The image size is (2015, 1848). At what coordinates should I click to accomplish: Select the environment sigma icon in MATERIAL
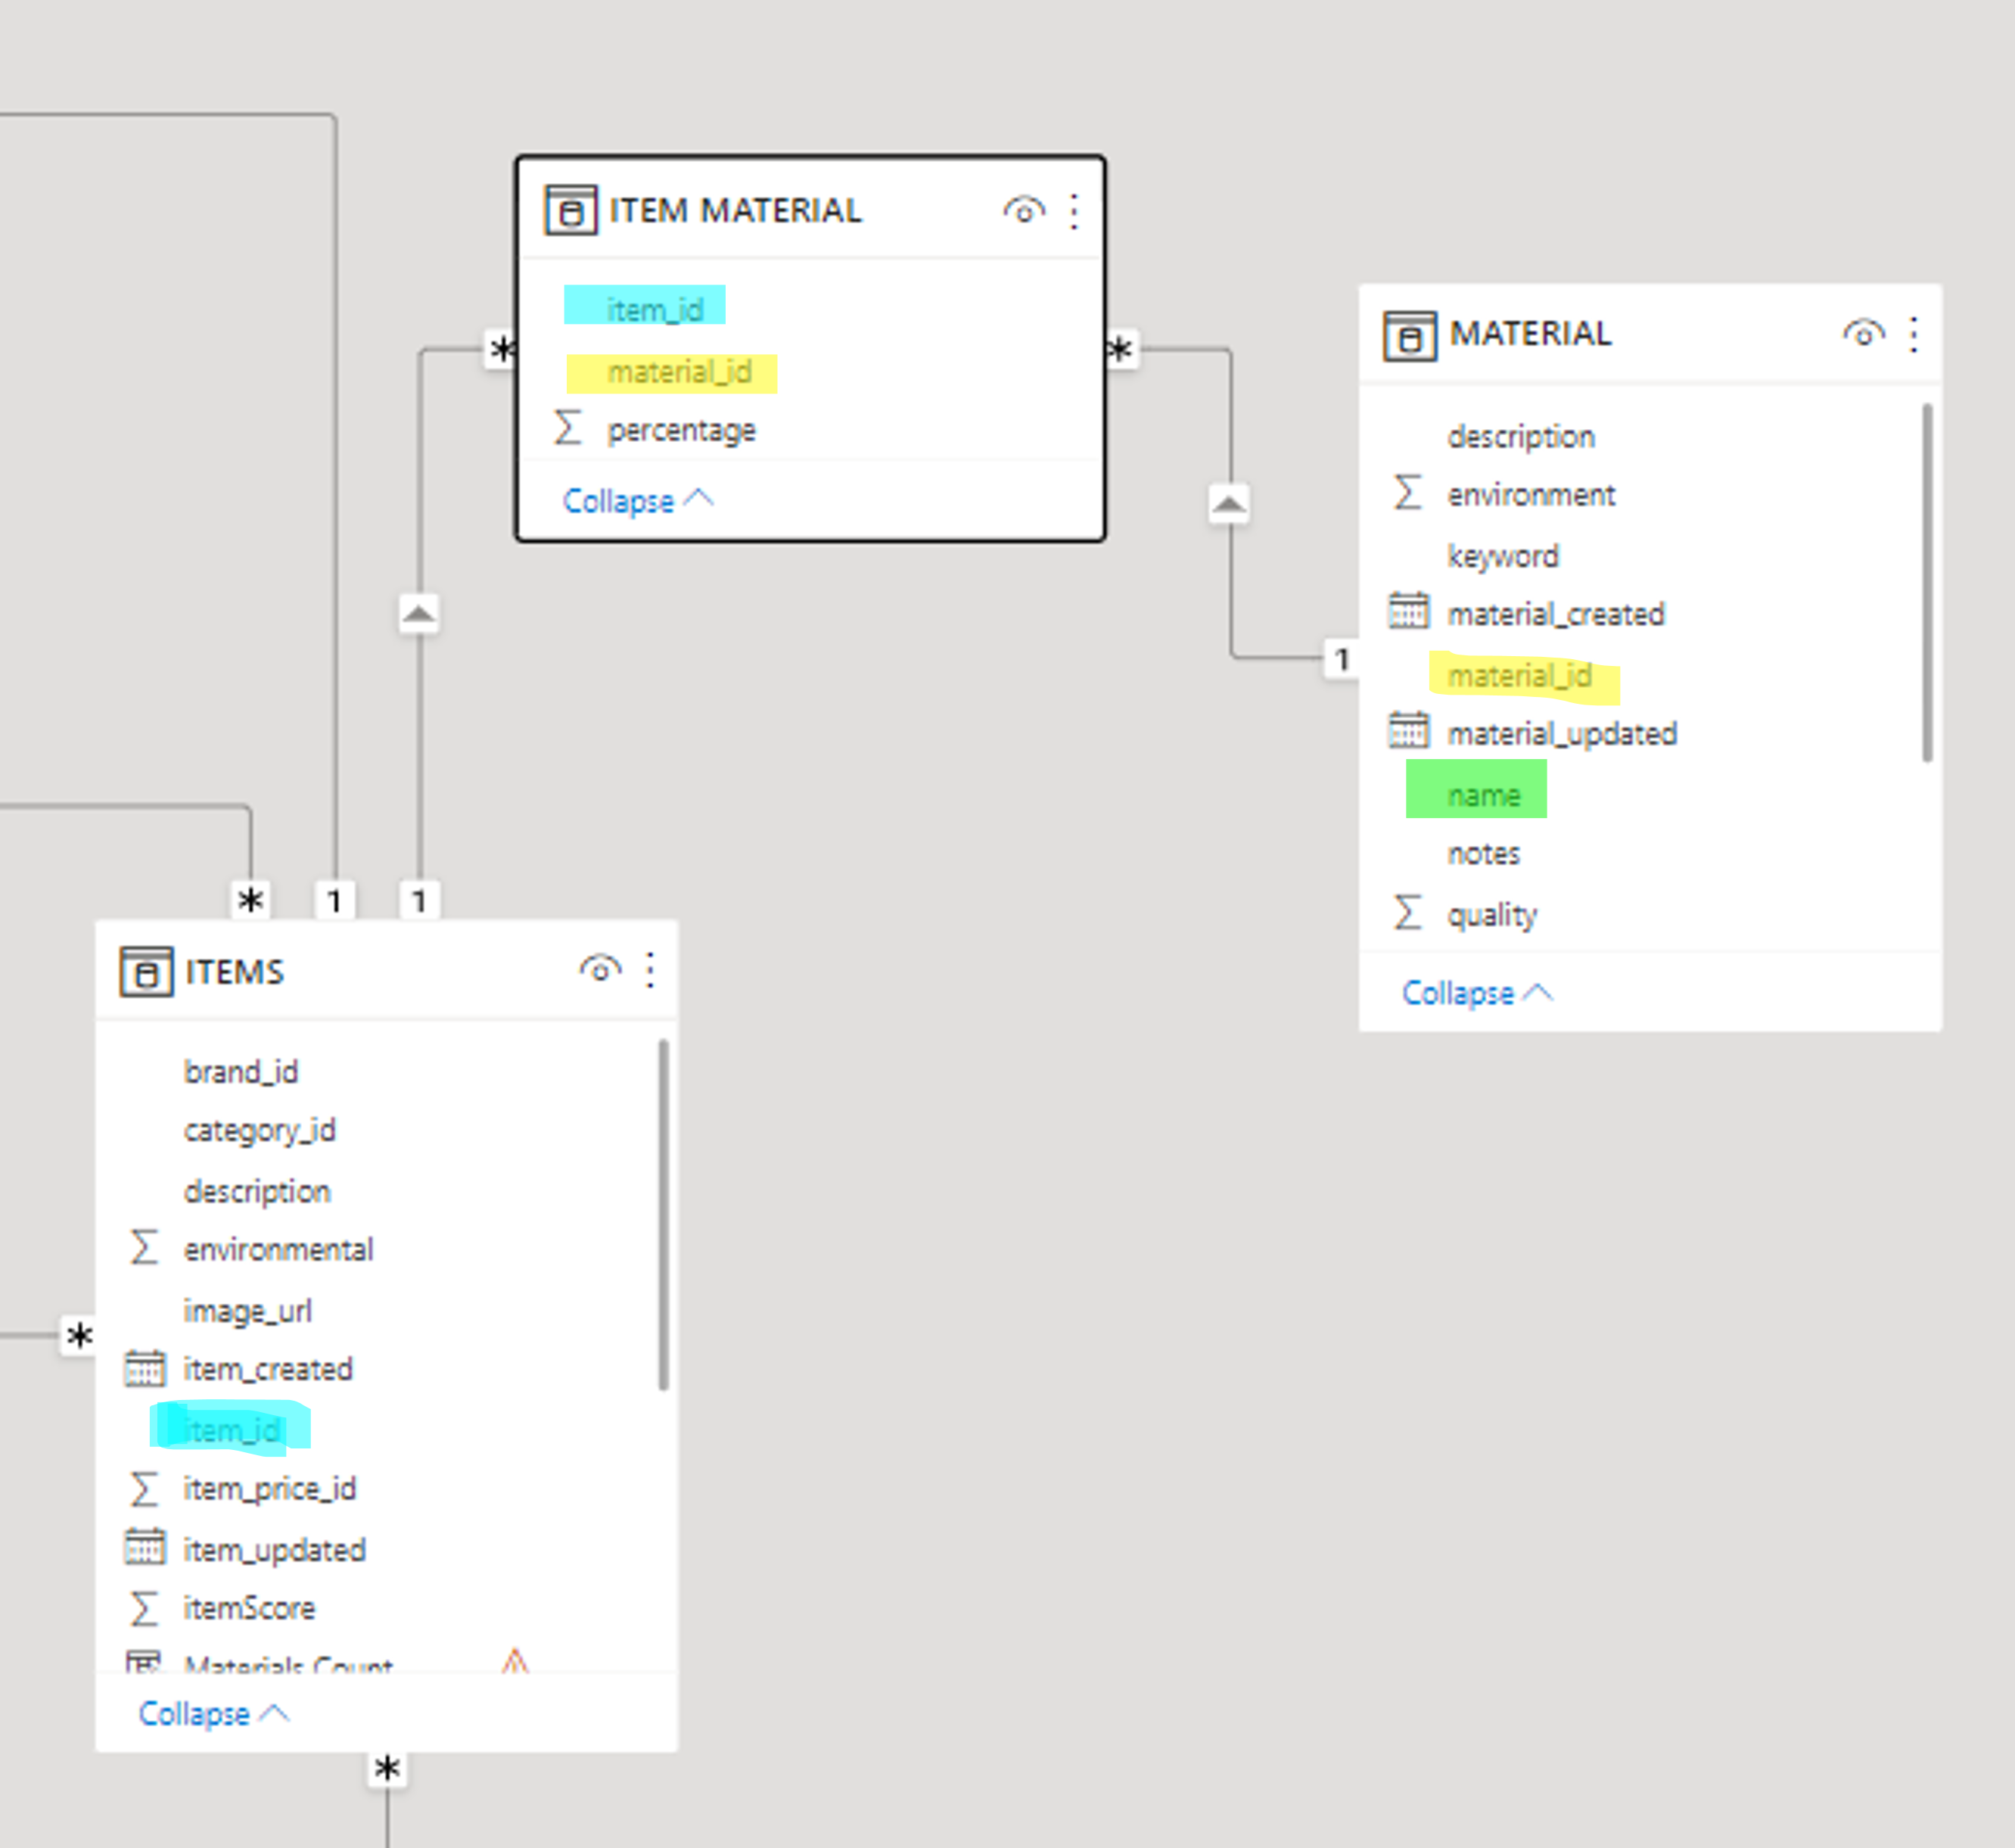coord(1407,492)
